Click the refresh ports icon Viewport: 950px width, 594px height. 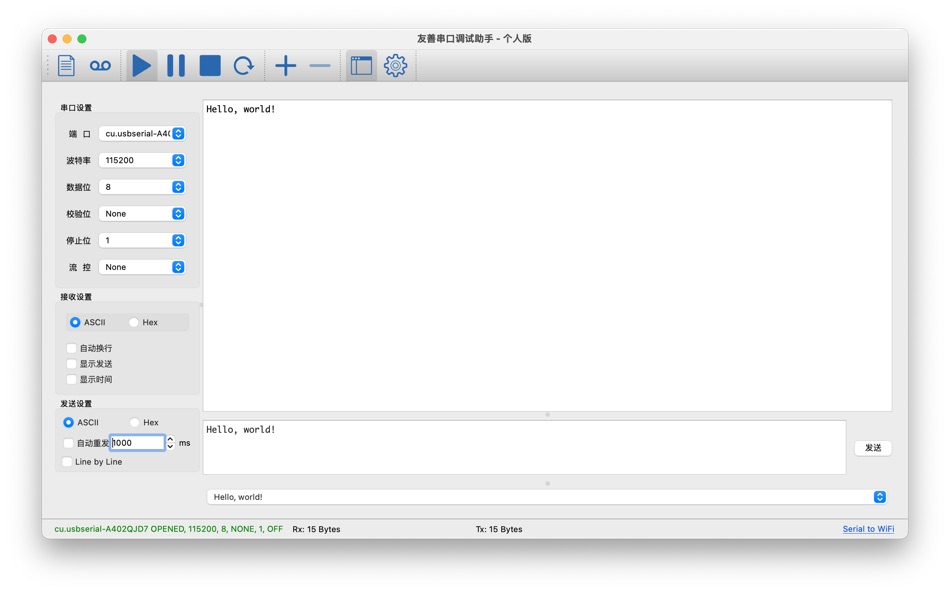click(x=243, y=65)
